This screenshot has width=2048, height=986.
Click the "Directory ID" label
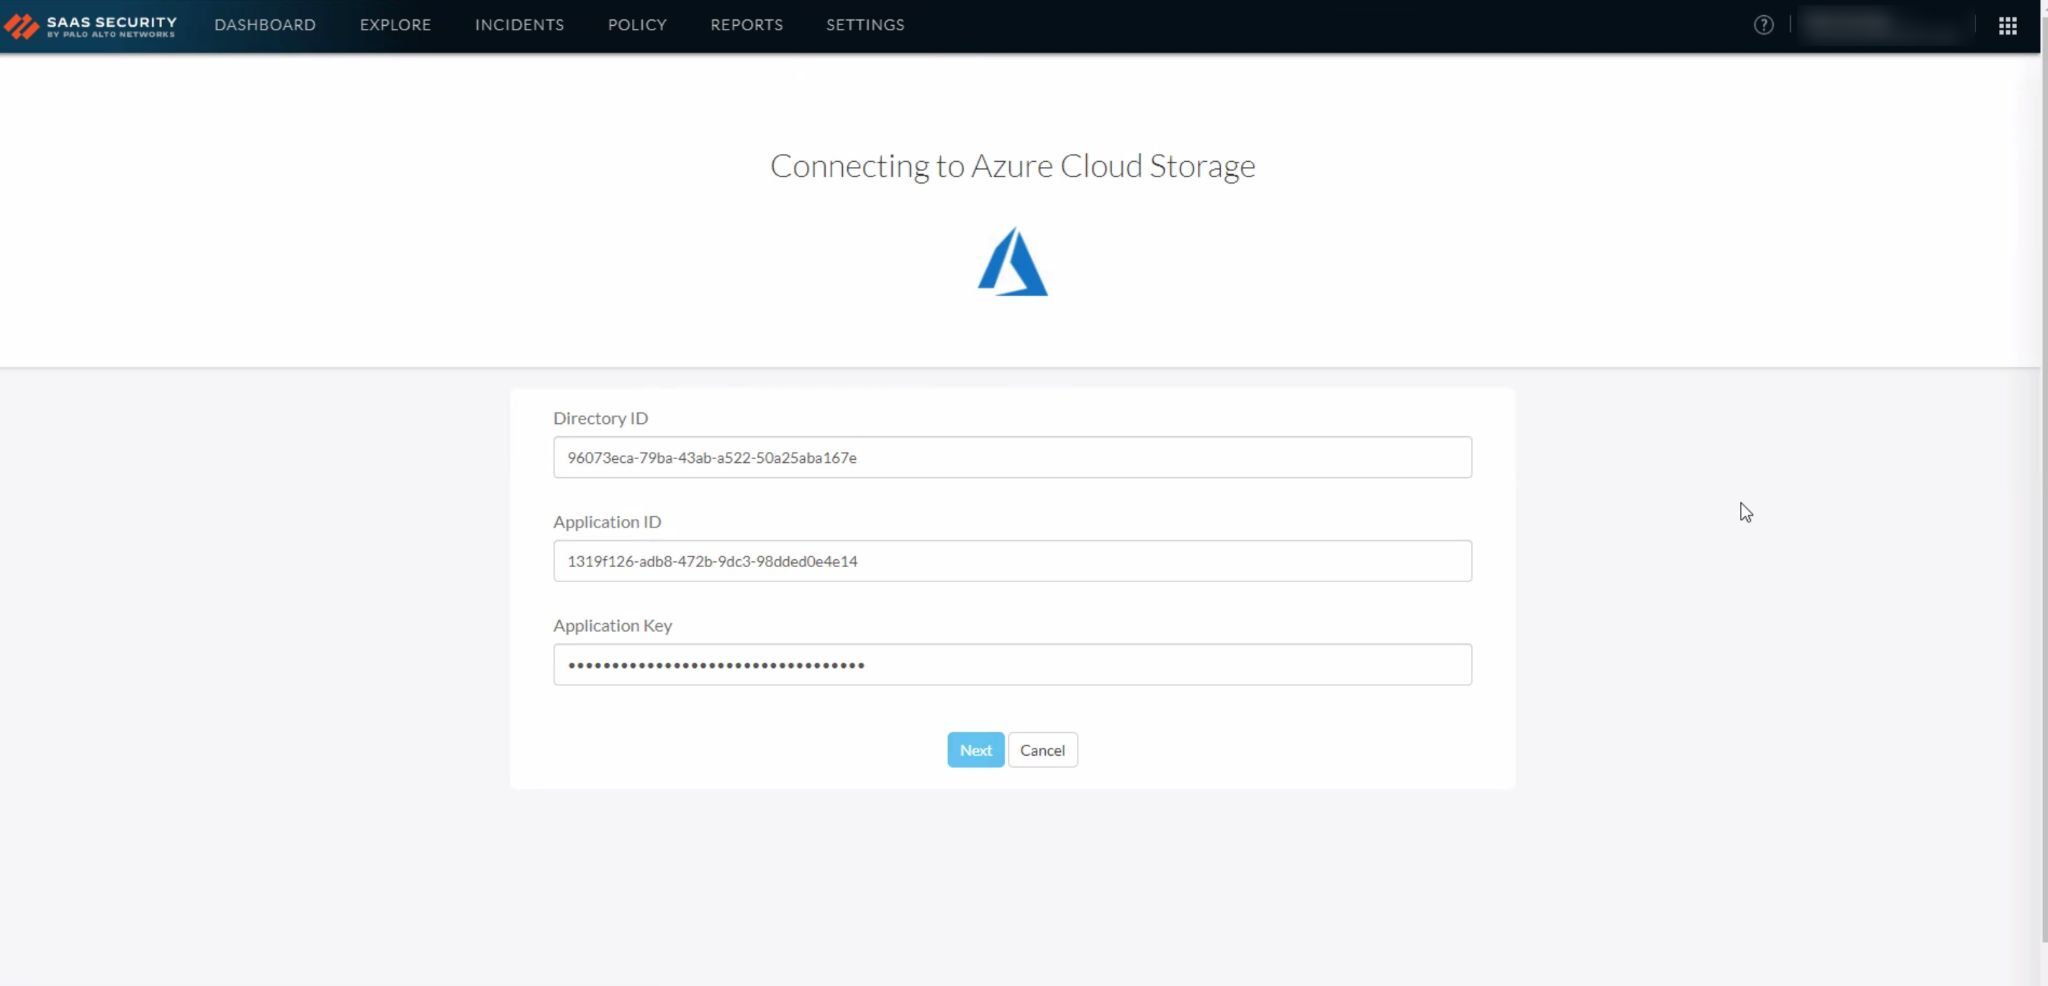click(600, 418)
